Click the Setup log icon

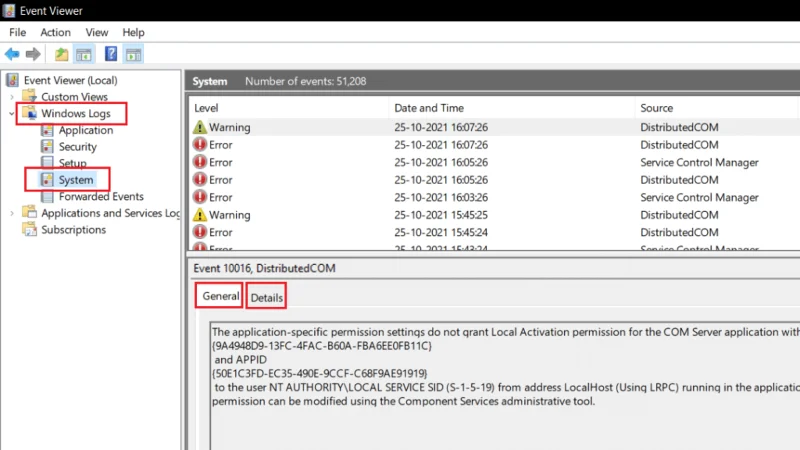point(47,162)
